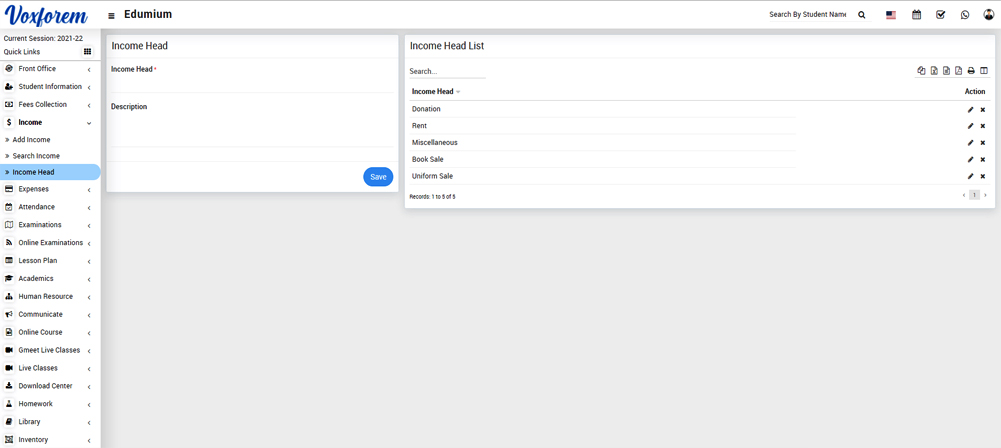
Task: Delete the Uniform Sale income head
Action: coord(983,177)
